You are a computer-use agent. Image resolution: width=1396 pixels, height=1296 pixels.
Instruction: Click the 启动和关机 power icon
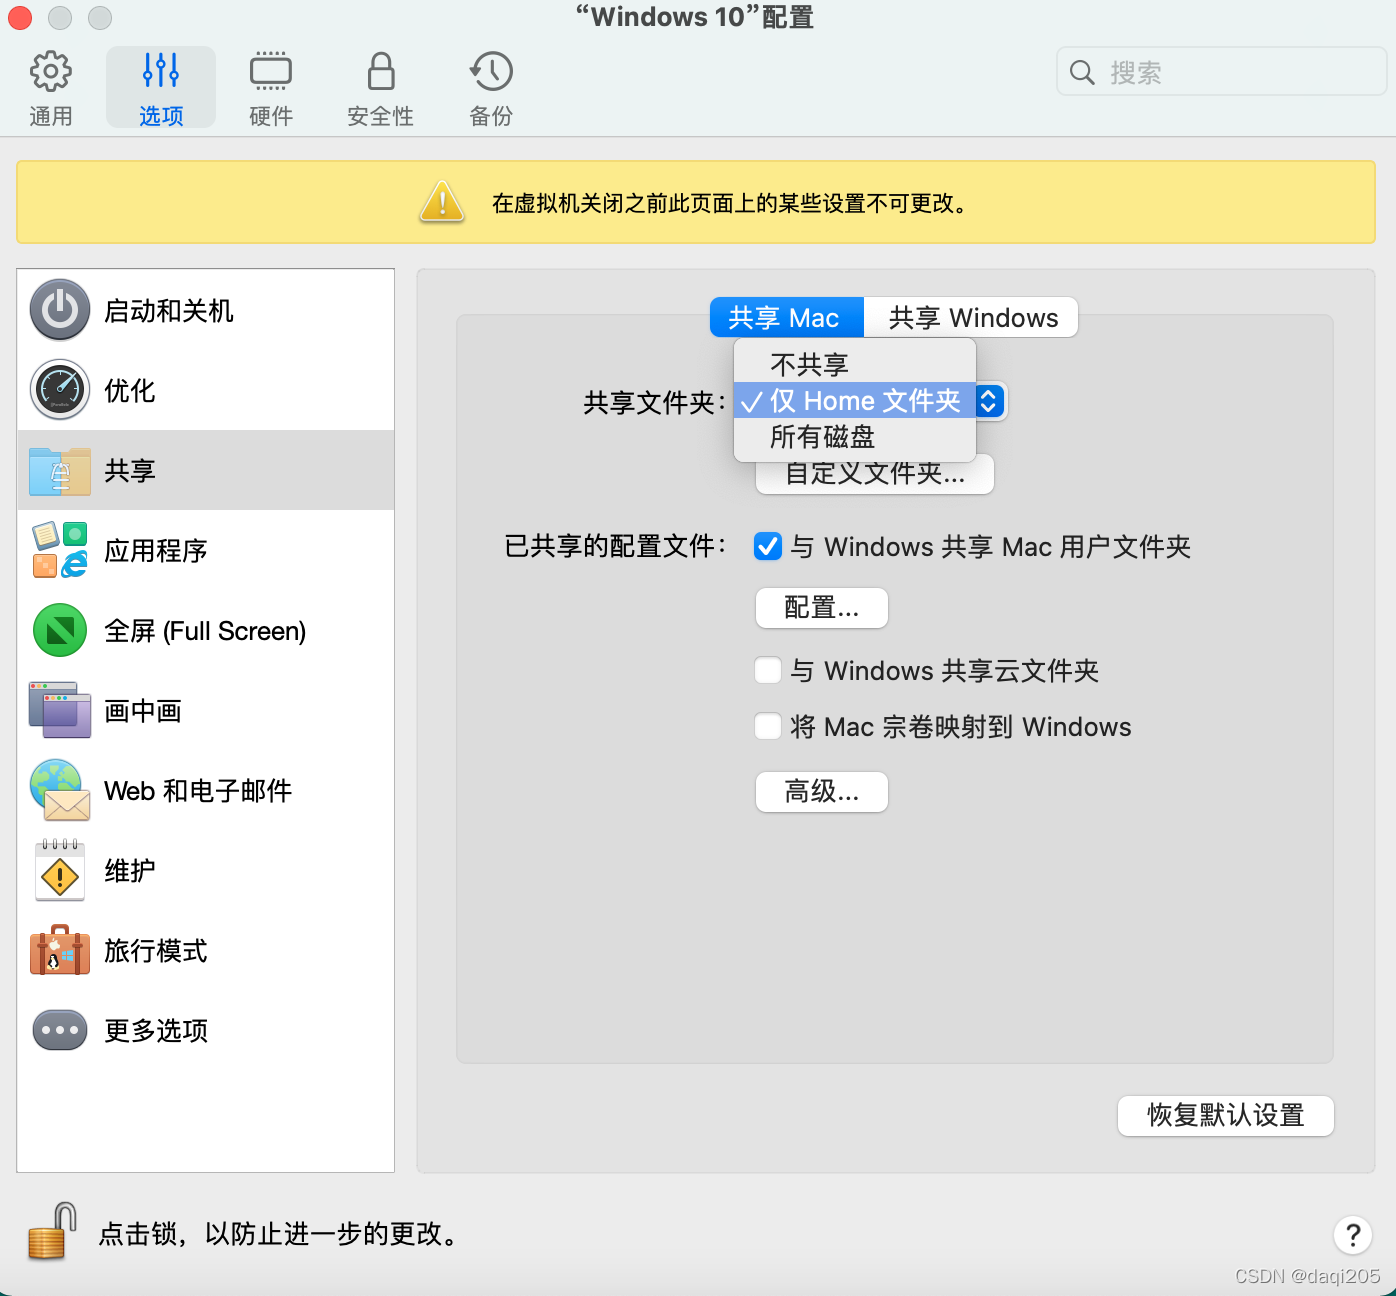pyautogui.click(x=60, y=310)
